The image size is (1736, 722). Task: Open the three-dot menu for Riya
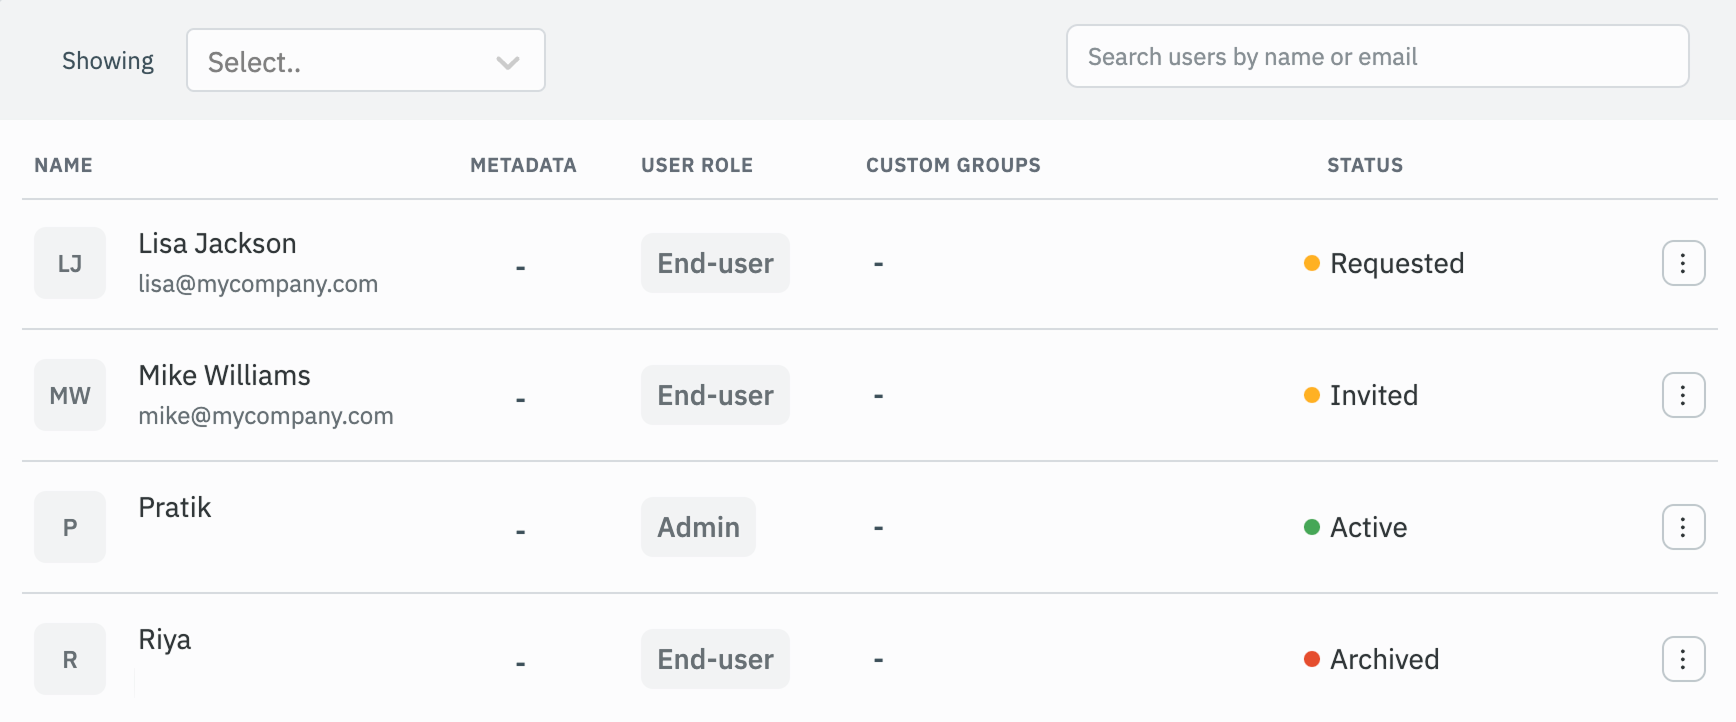pos(1683,659)
